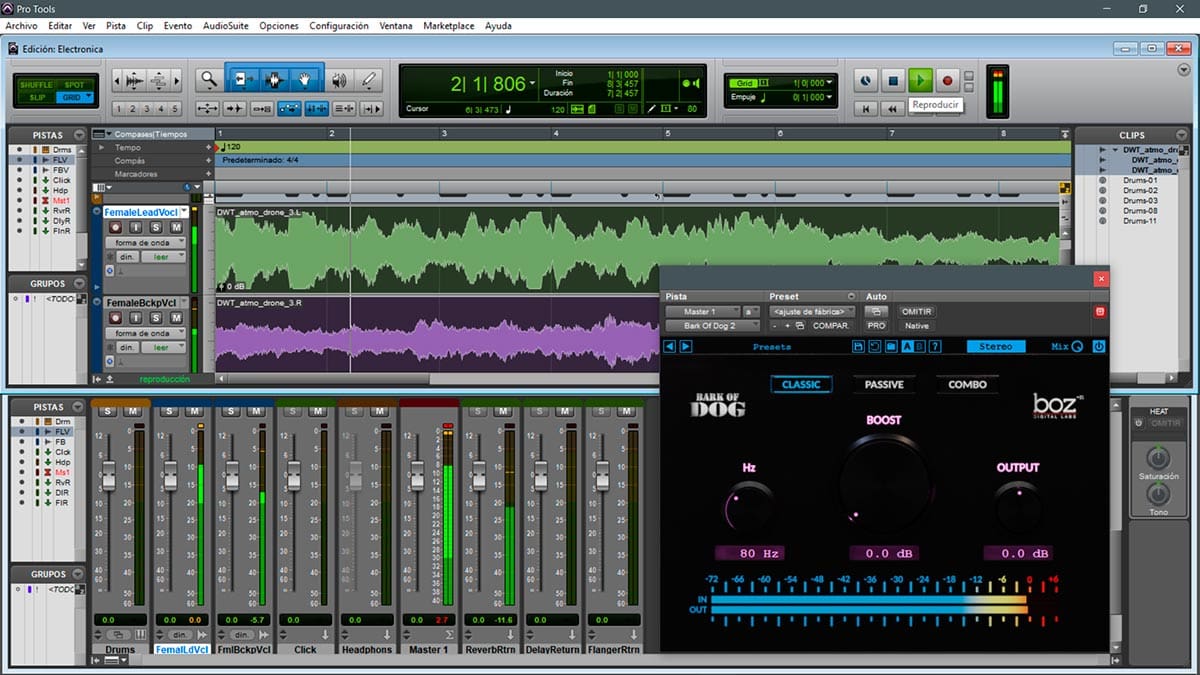
Task: Open CLIPS list options menu
Action: pos(1181,134)
